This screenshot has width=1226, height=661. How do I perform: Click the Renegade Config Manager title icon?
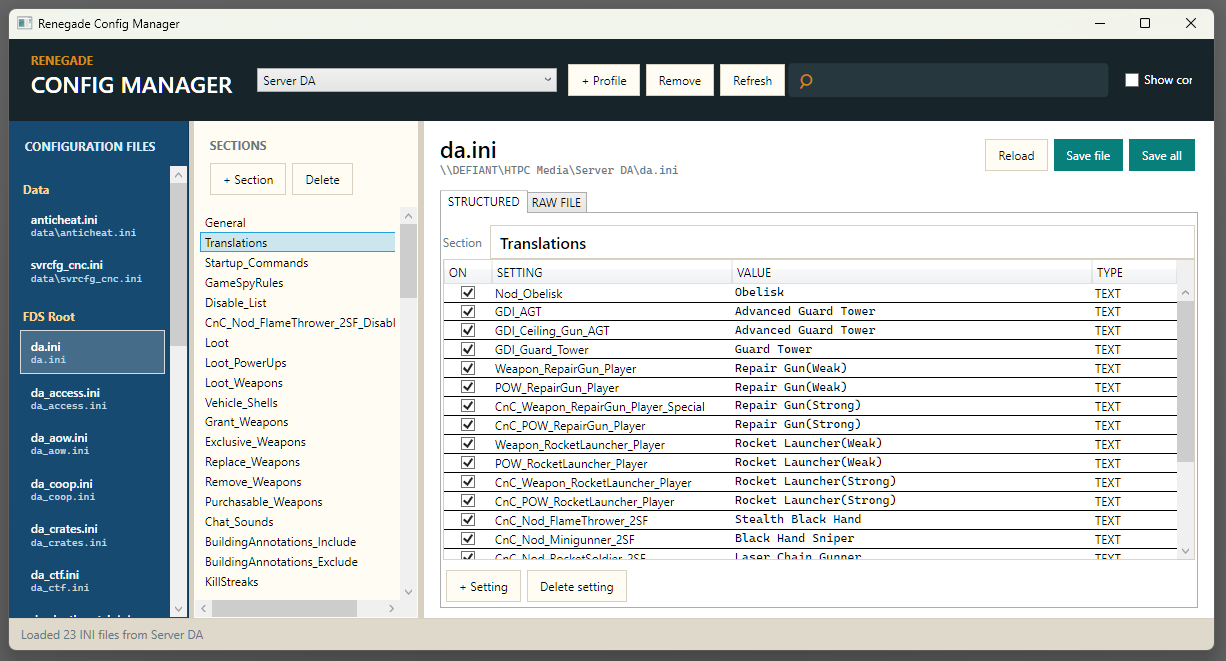25,23
